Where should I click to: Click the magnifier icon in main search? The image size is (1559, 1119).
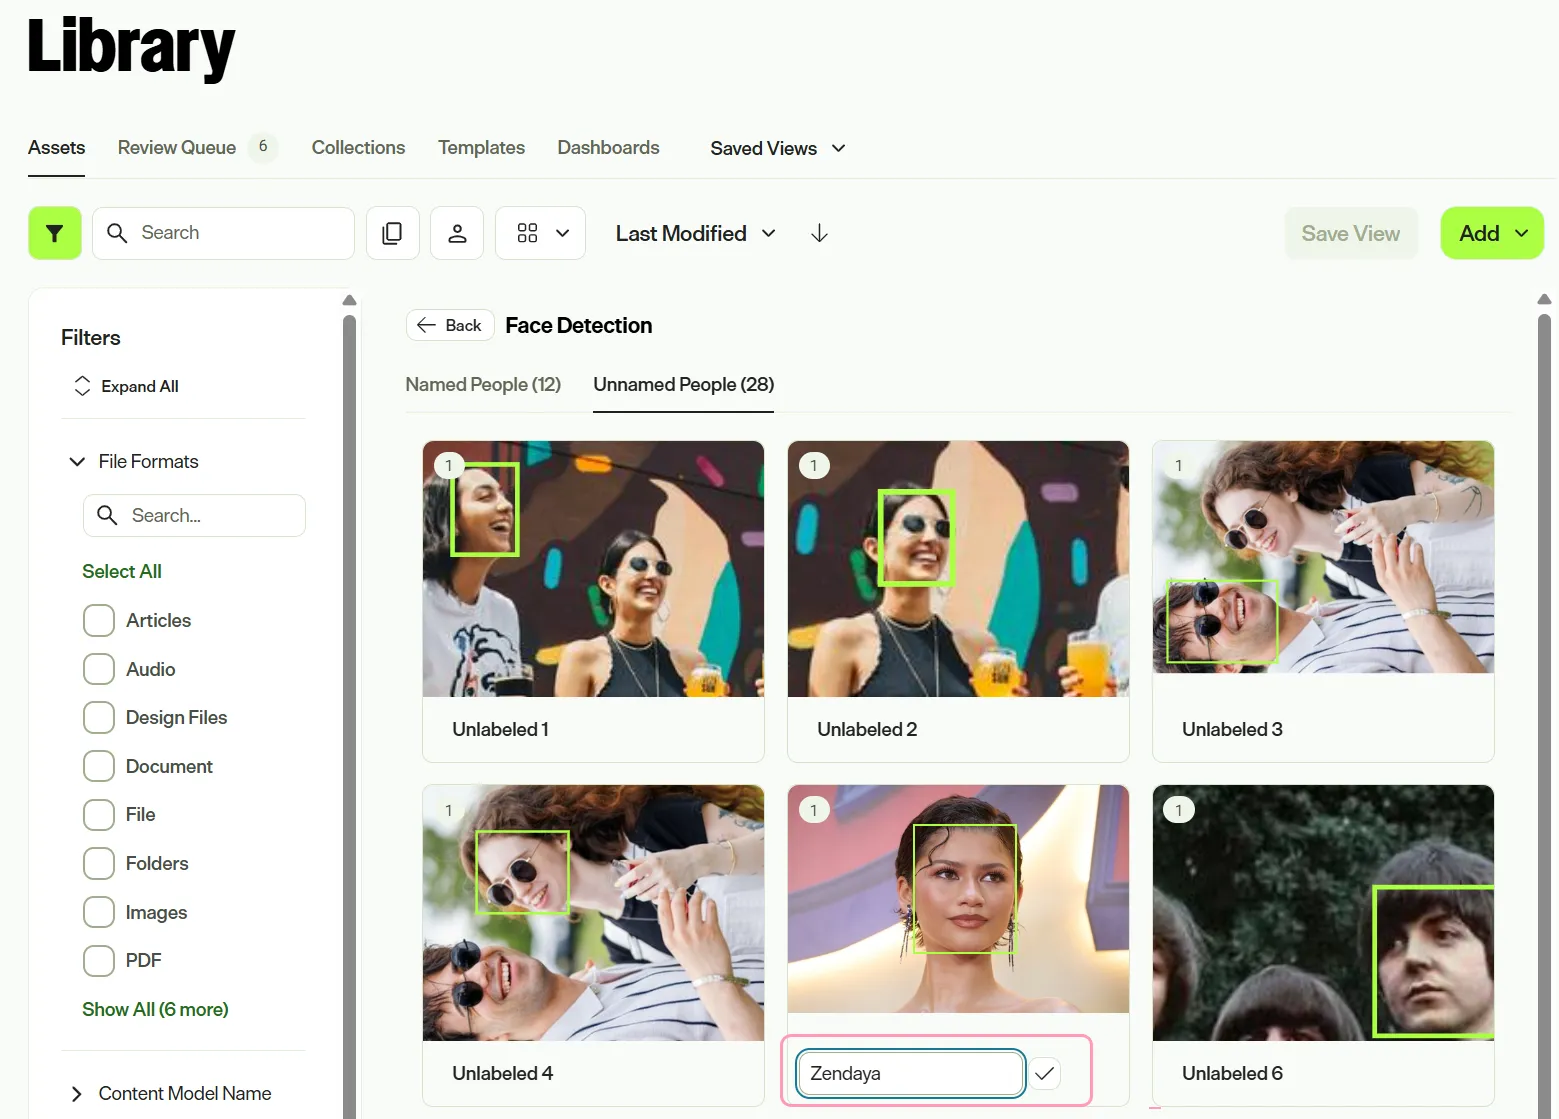tap(117, 233)
